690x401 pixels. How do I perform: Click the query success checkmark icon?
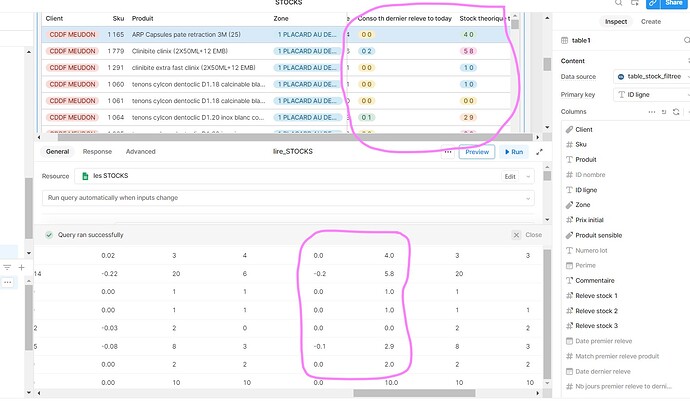tap(49, 235)
